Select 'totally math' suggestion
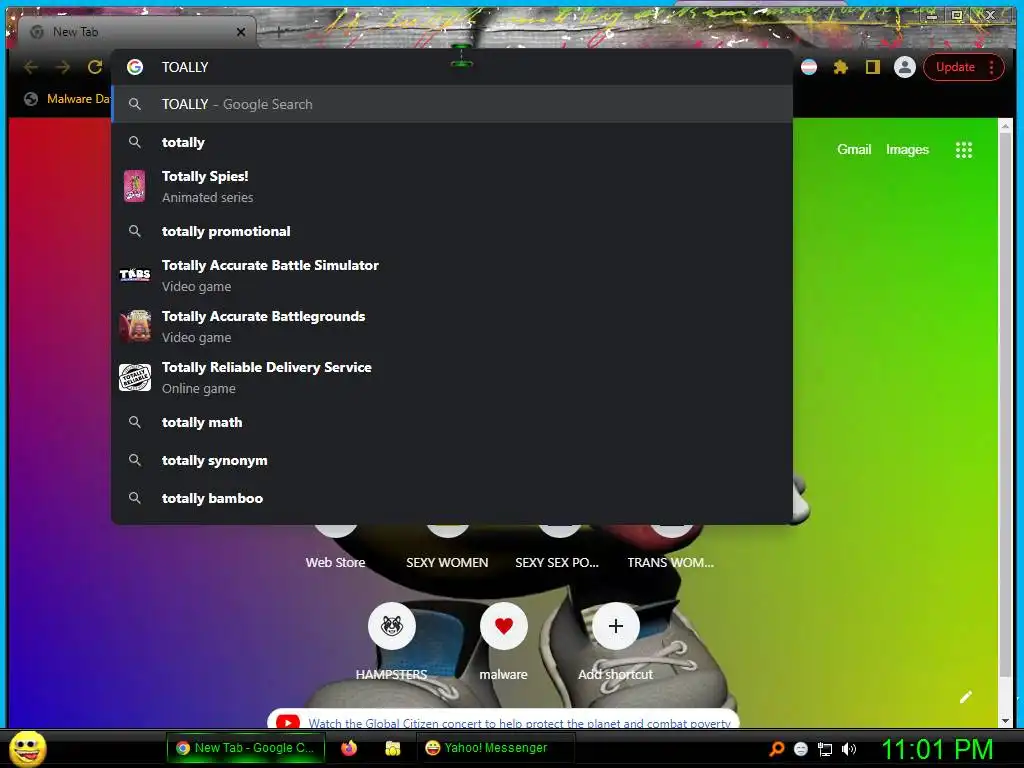This screenshot has height=768, width=1024. click(x=452, y=422)
